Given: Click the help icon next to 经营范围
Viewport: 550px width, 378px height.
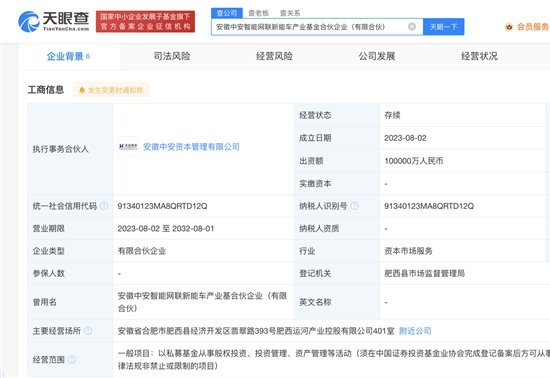Looking at the screenshot, I should pyautogui.click(x=72, y=359).
